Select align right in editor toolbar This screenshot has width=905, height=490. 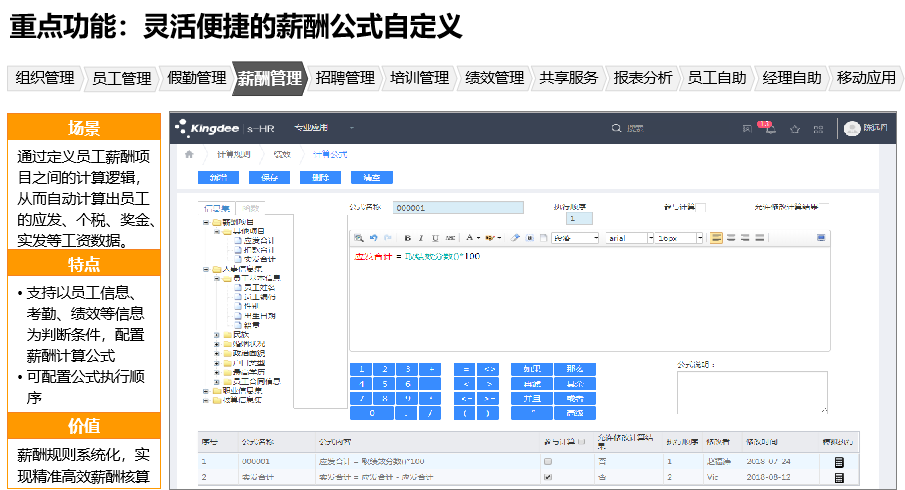pos(745,238)
